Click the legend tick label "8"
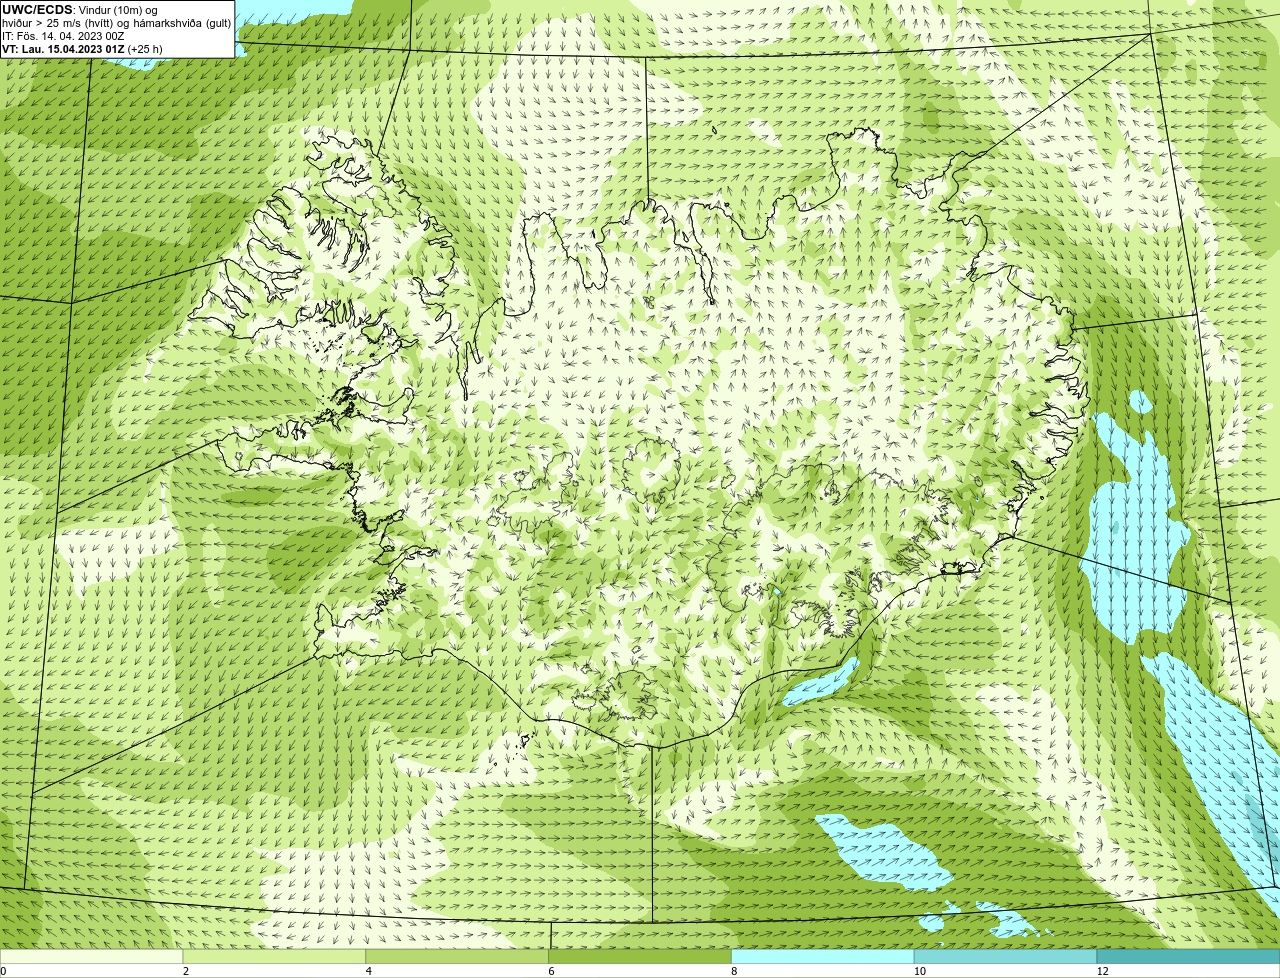This screenshot has width=1280, height=978. pos(734,971)
